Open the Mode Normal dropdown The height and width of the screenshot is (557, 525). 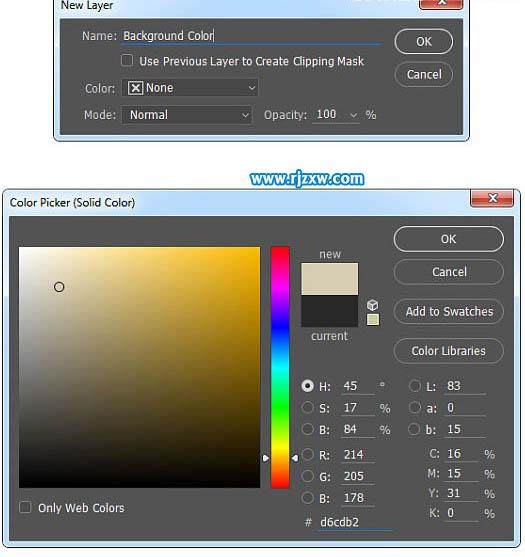(x=187, y=115)
